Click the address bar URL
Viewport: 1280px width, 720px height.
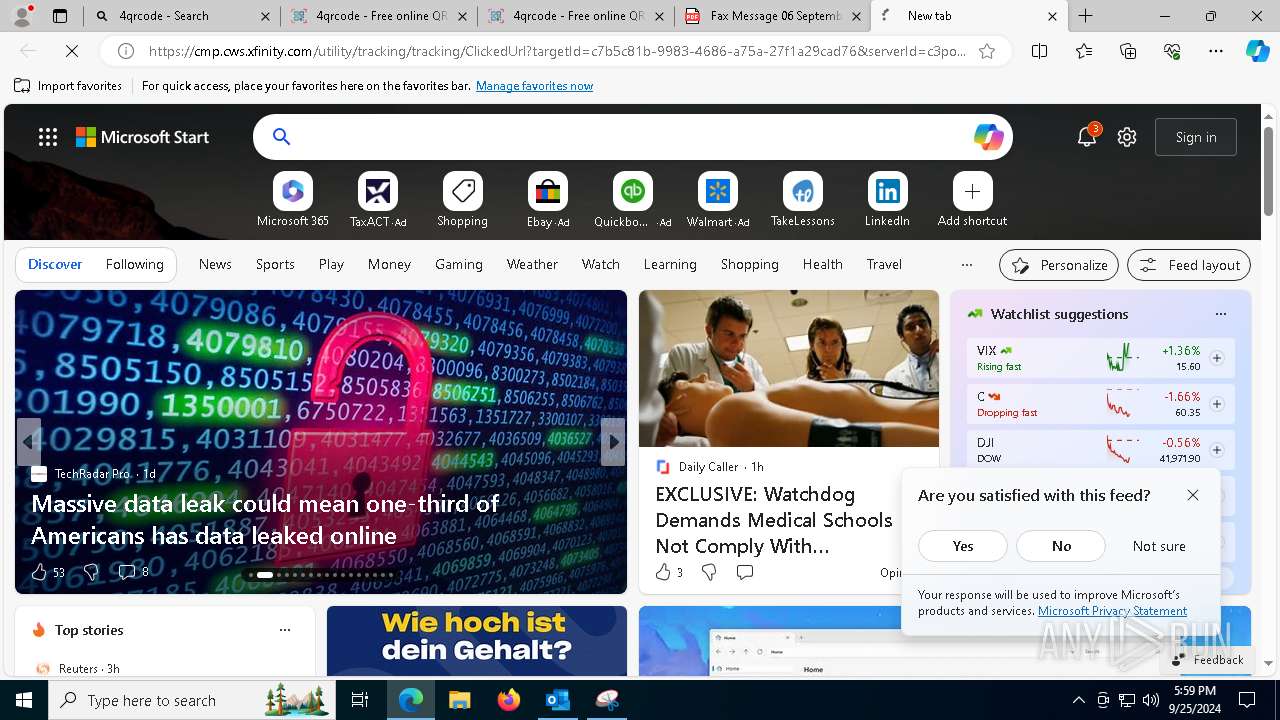558,51
